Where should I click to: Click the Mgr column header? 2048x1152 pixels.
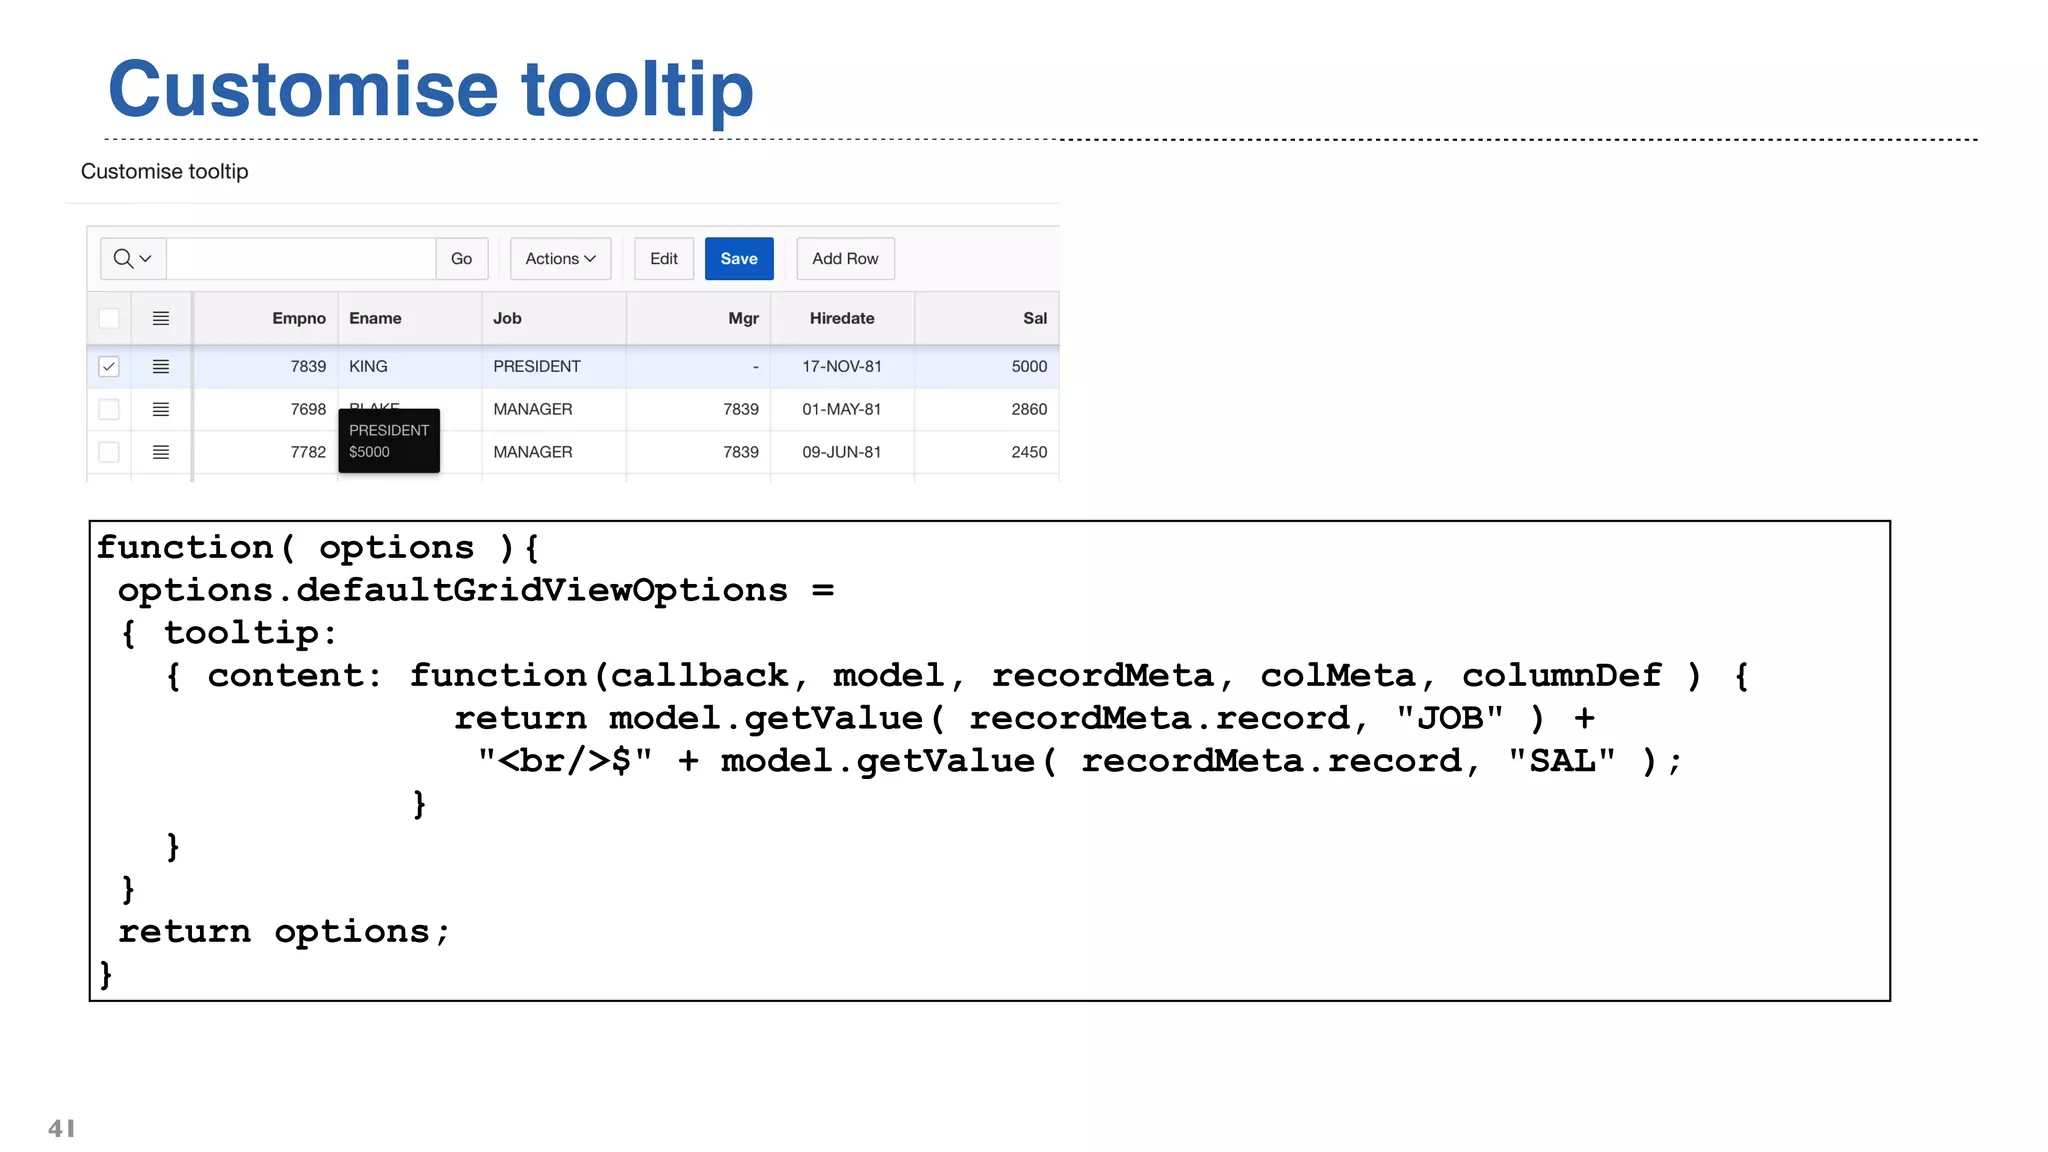[x=698, y=318]
